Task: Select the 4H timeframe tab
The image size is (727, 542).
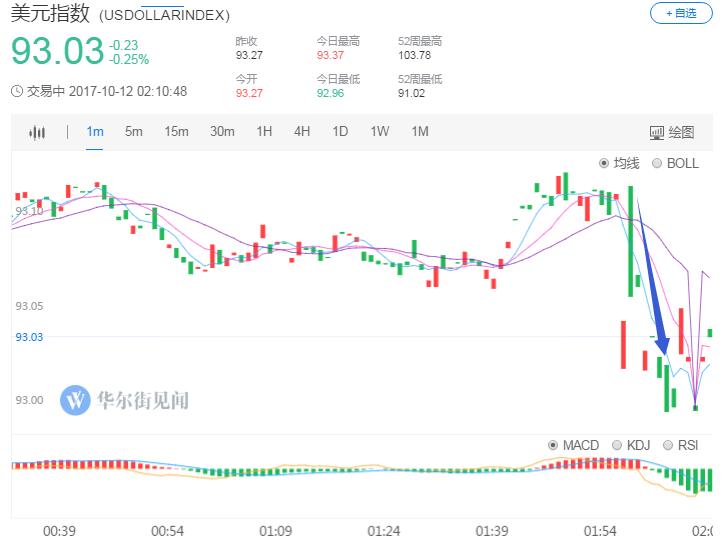Action: coord(302,132)
